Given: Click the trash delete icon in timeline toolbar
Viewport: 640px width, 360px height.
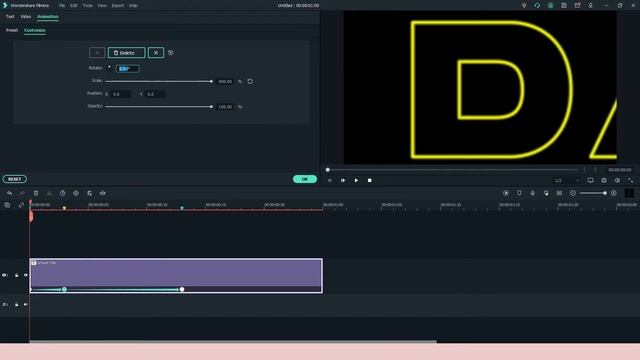Looking at the screenshot, I should 36,193.
